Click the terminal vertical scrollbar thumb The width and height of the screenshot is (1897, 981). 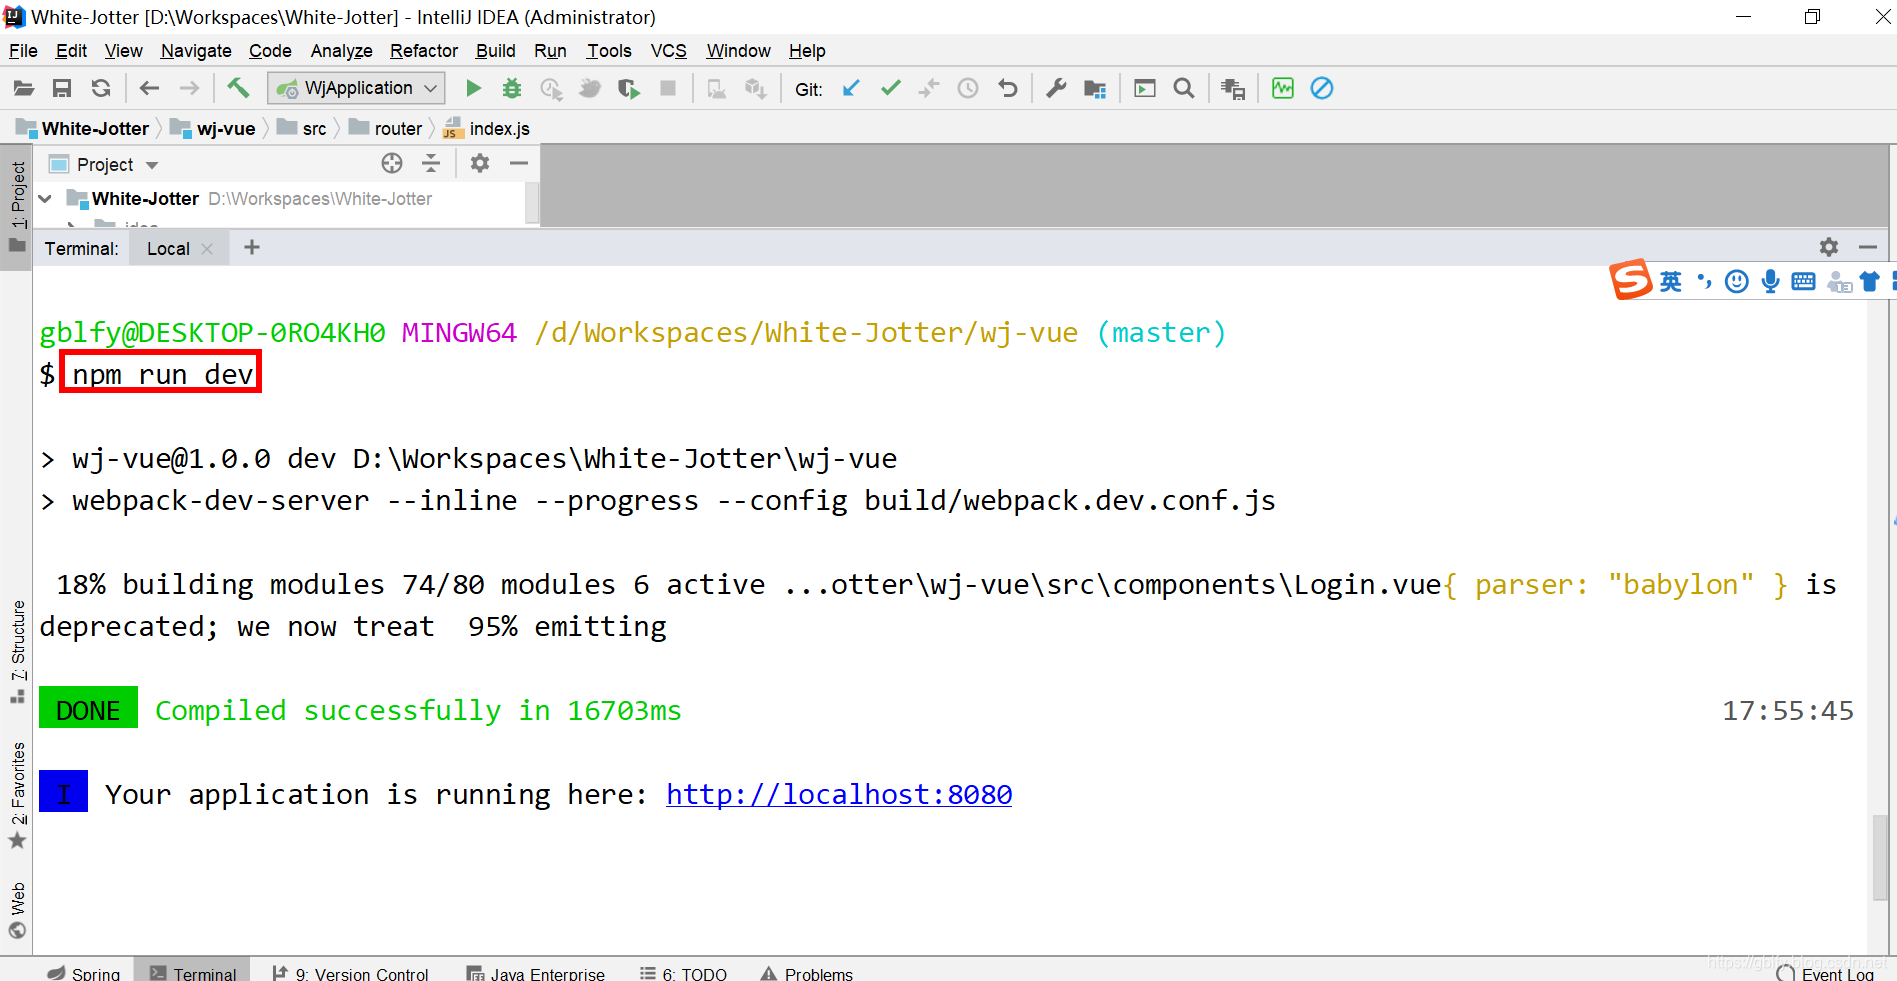pos(1880,858)
